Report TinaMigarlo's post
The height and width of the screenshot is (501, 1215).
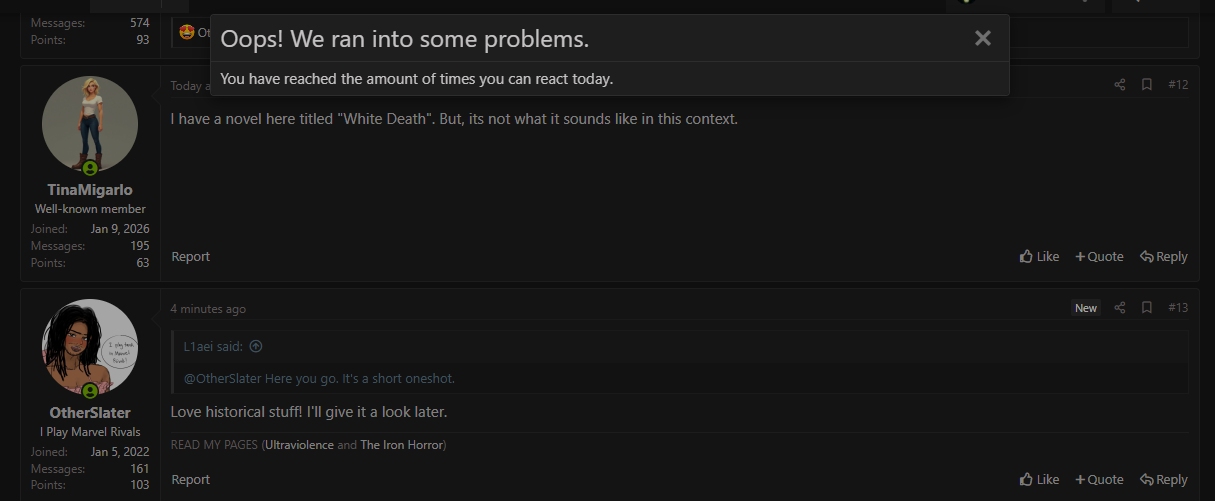tap(190, 257)
